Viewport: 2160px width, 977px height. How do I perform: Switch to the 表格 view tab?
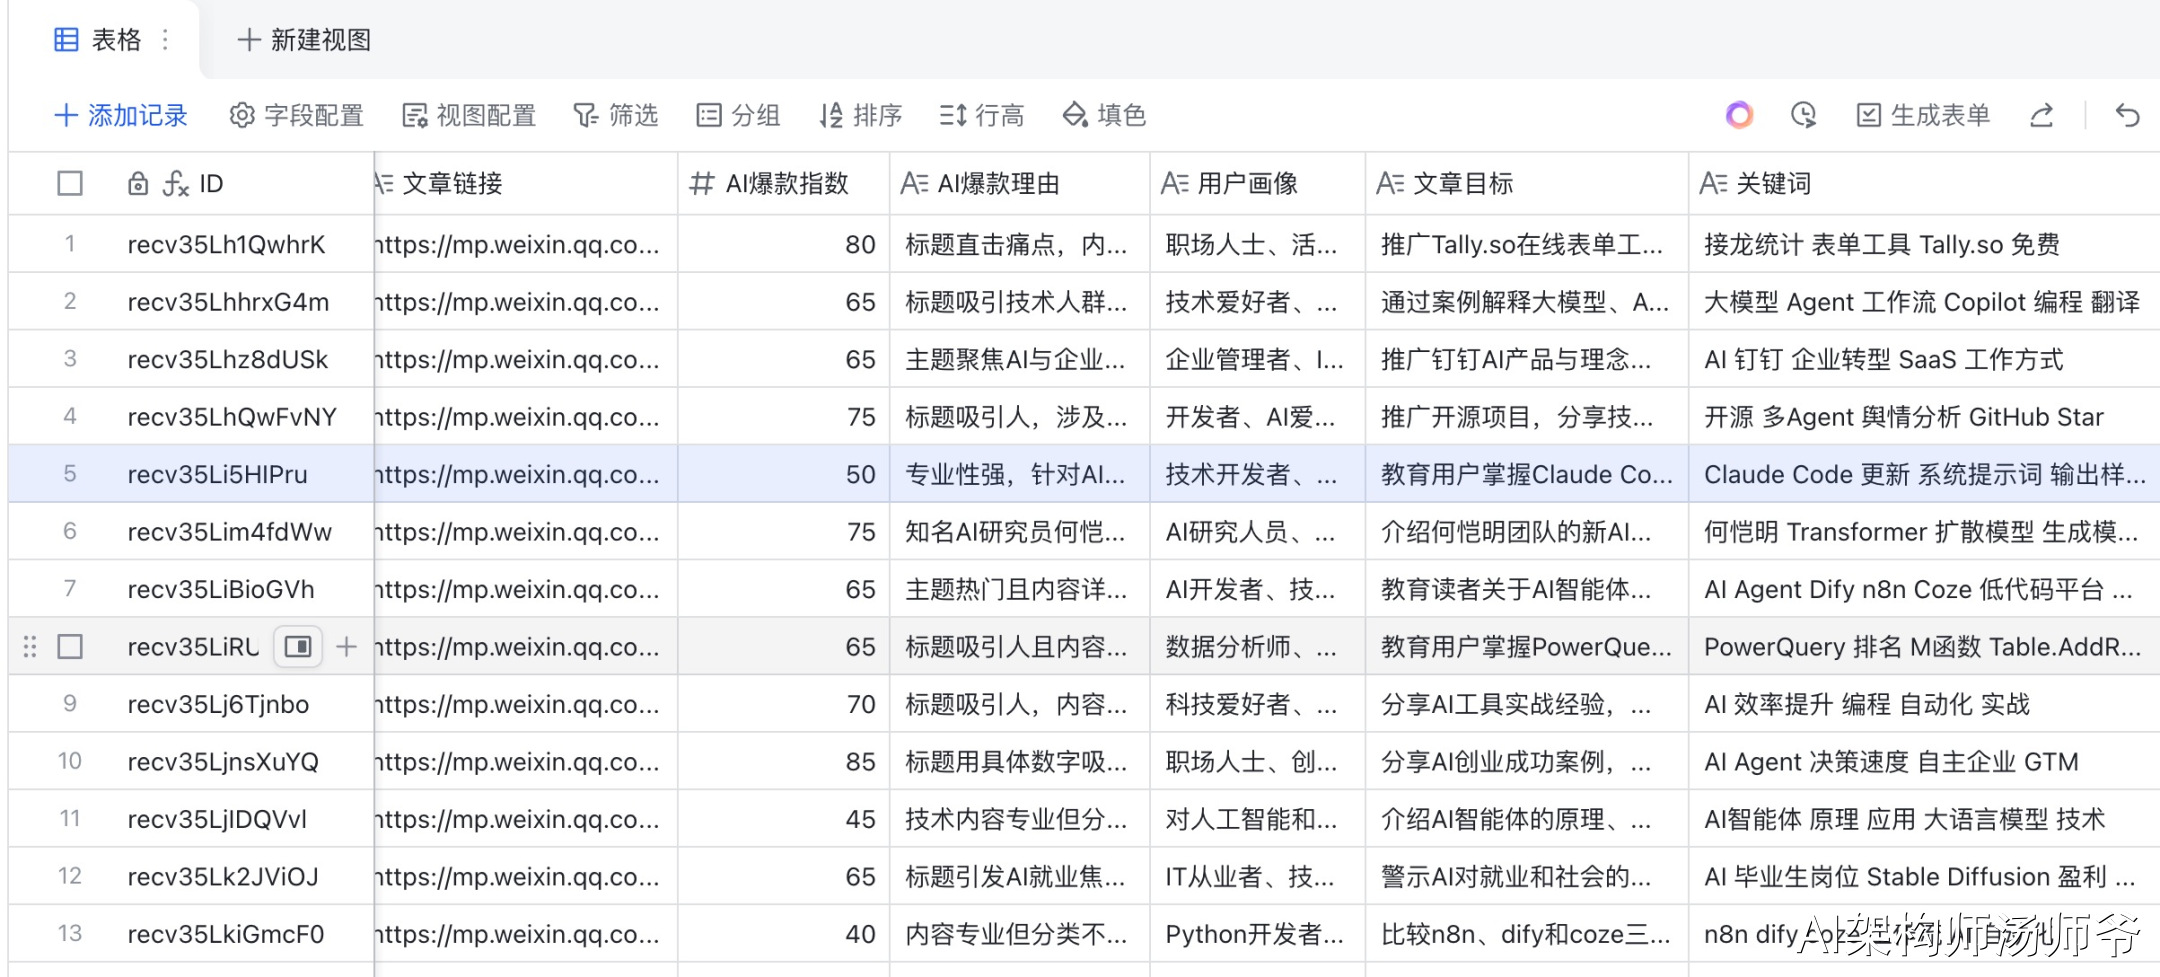point(98,40)
